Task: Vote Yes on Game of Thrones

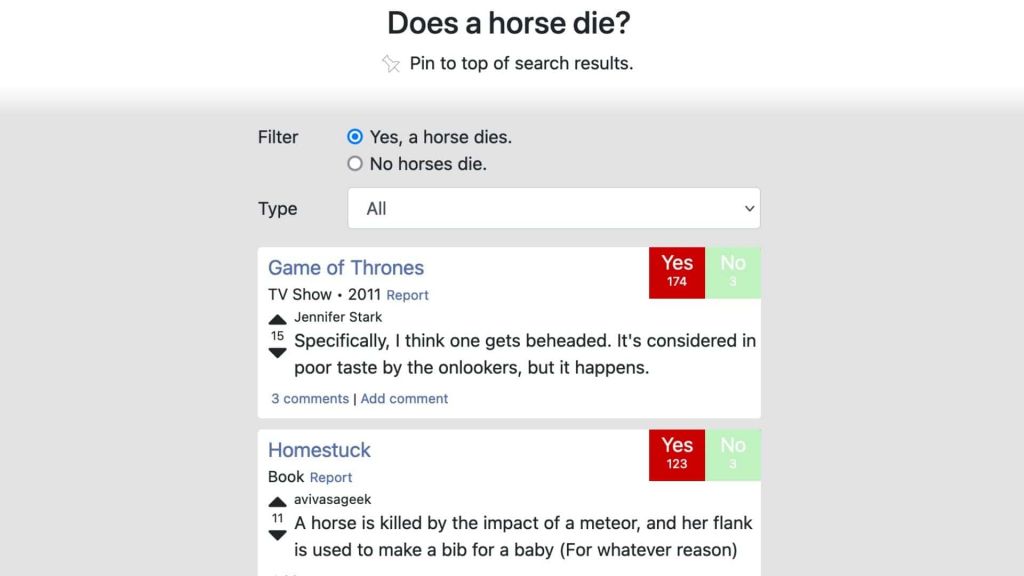Action: tap(677, 272)
